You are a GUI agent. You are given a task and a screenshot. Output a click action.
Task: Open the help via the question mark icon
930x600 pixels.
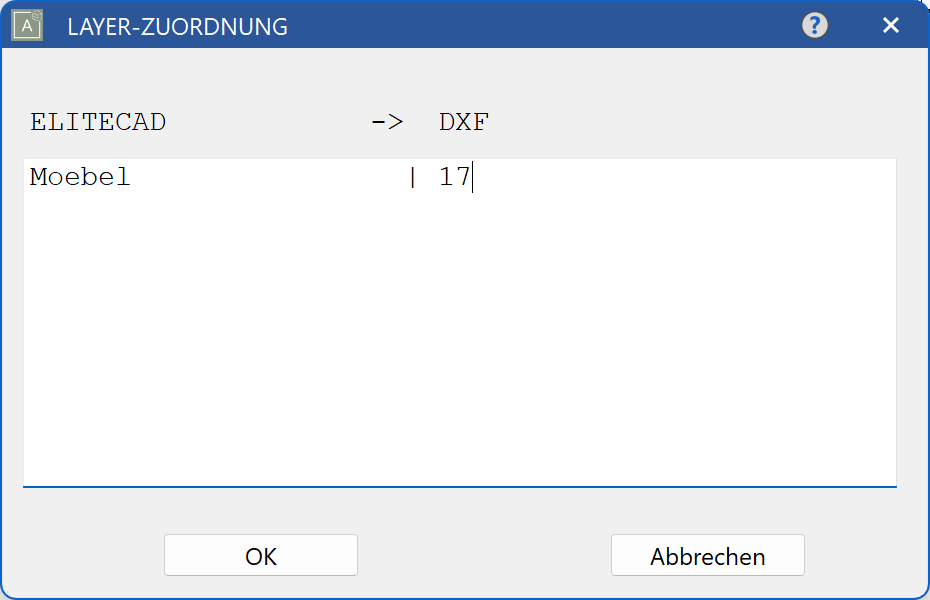pos(814,25)
